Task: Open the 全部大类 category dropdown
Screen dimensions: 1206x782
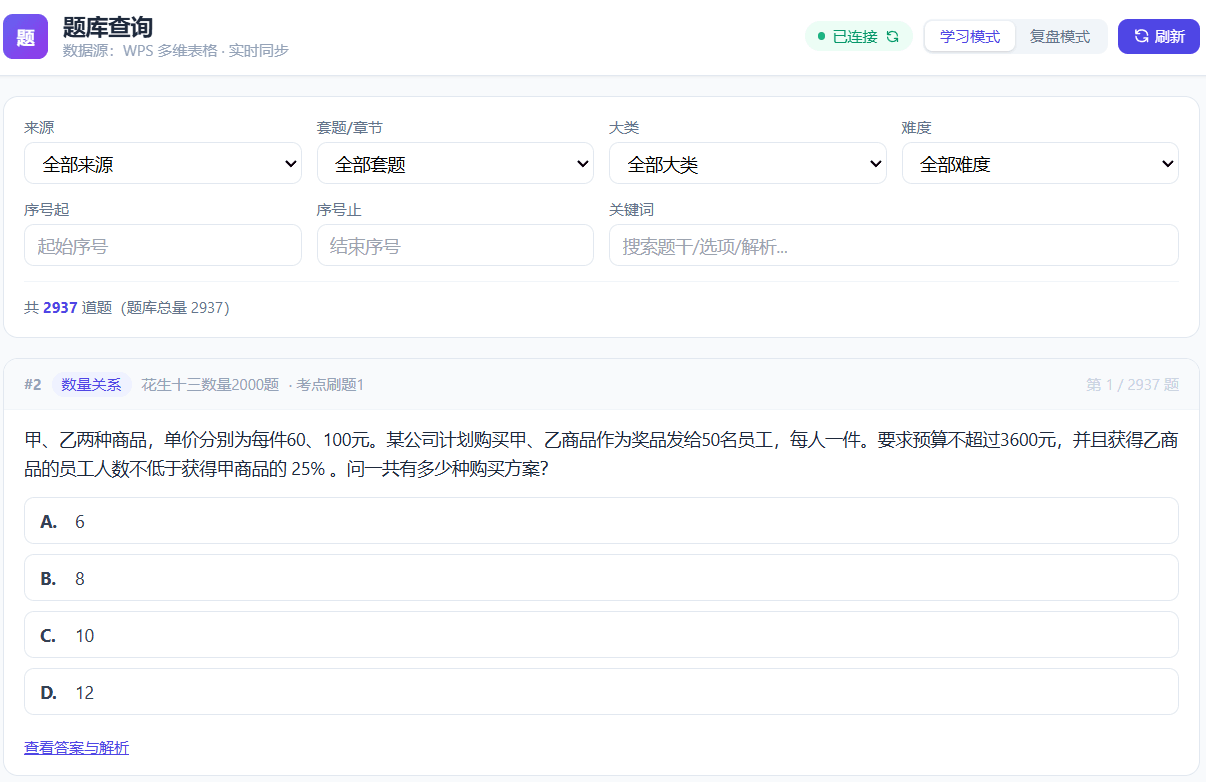Action: click(x=748, y=163)
